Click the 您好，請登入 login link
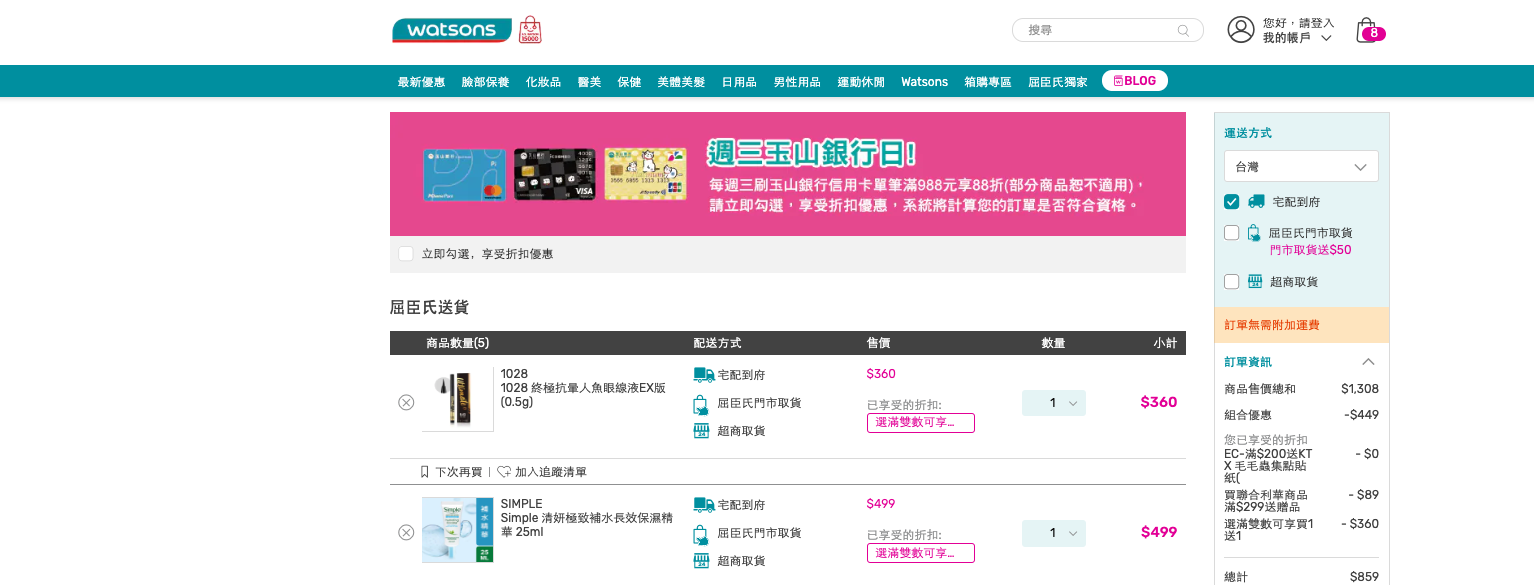This screenshot has width=1534, height=585. pyautogui.click(x=1299, y=22)
